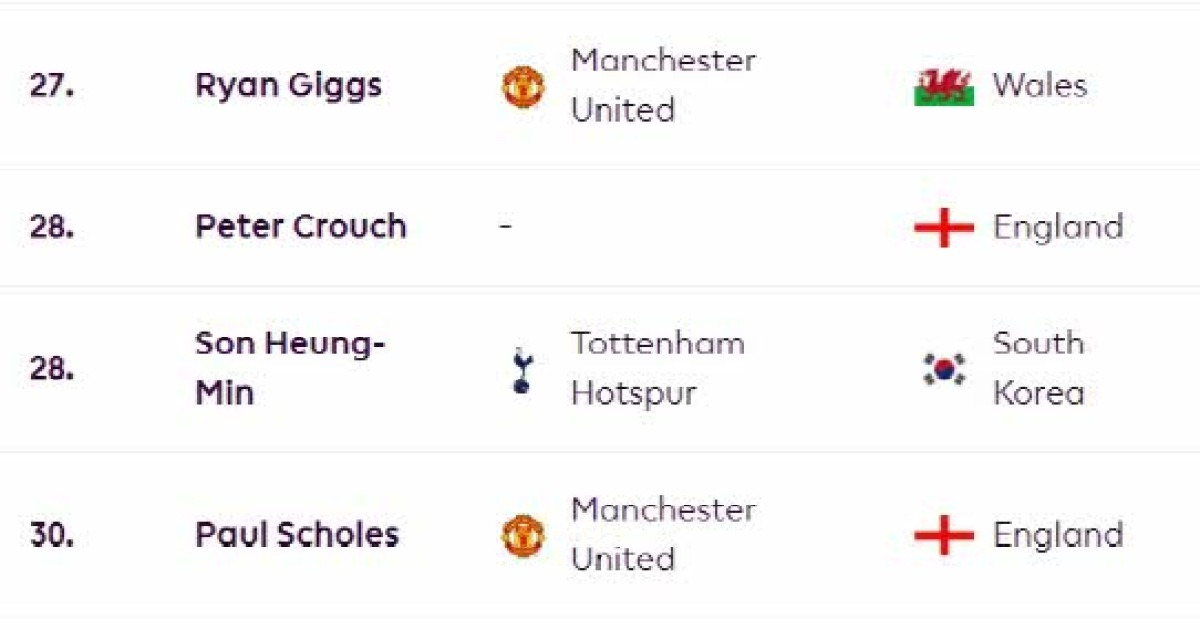The image size is (1200, 630).
Task: Click rank number 30.
Action: click(51, 535)
